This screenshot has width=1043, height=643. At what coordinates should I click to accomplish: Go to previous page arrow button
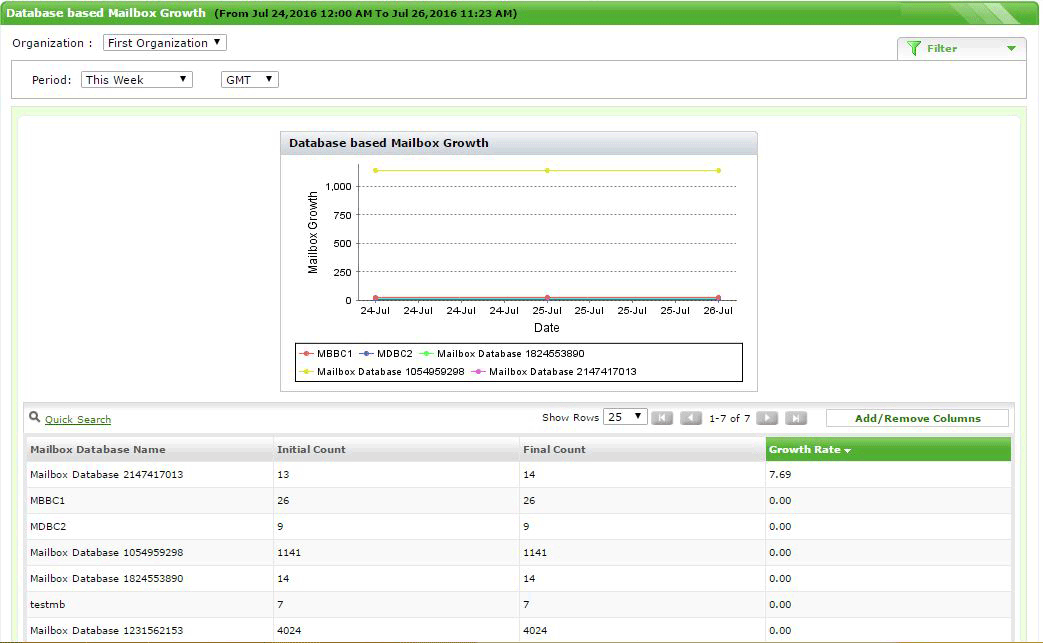click(x=690, y=418)
